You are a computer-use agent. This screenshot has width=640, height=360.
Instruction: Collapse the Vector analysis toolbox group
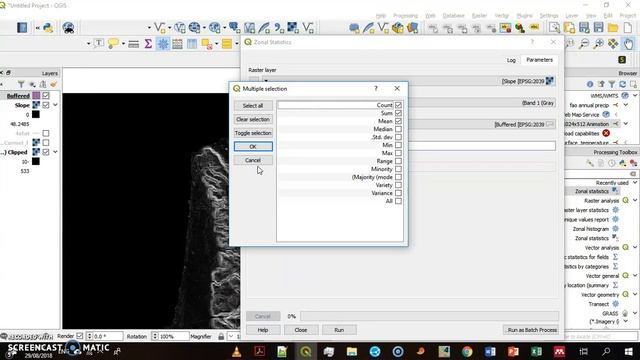point(635,247)
